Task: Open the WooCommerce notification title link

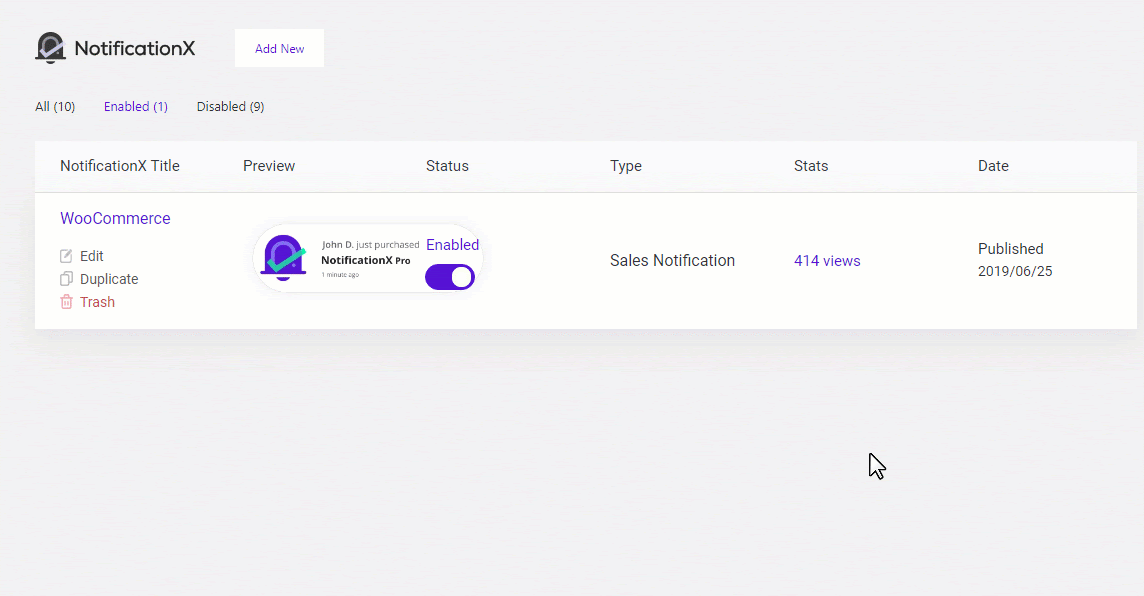Action: (x=115, y=218)
